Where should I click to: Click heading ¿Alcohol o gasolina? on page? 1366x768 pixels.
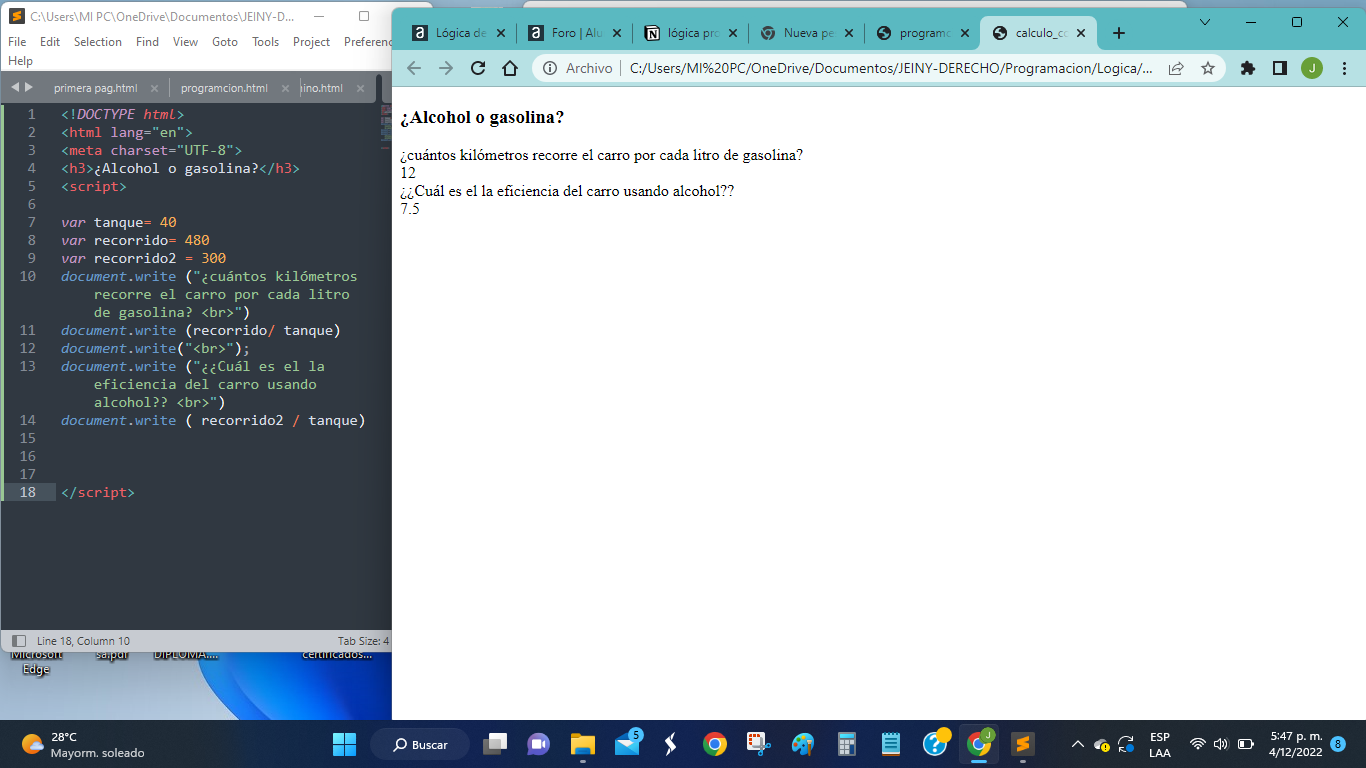tap(482, 117)
